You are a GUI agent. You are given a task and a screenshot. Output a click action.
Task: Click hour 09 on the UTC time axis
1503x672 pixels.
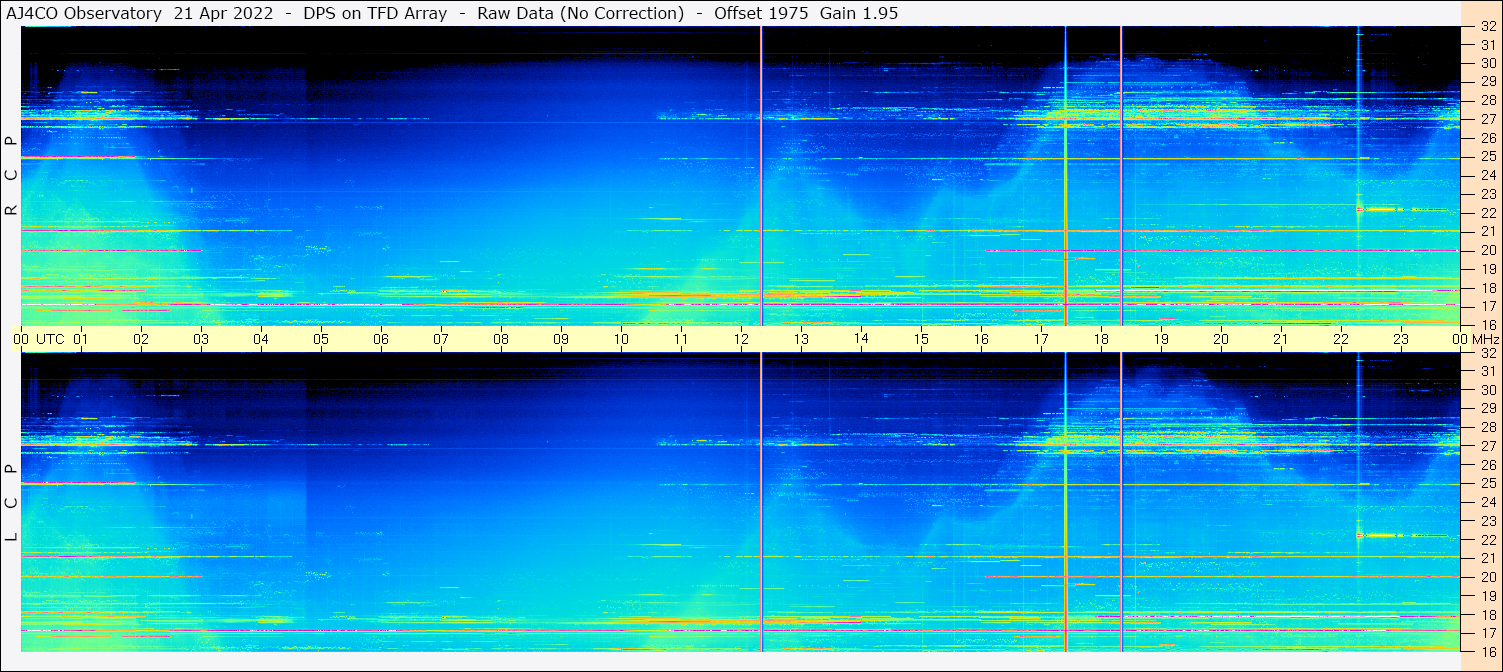point(561,339)
